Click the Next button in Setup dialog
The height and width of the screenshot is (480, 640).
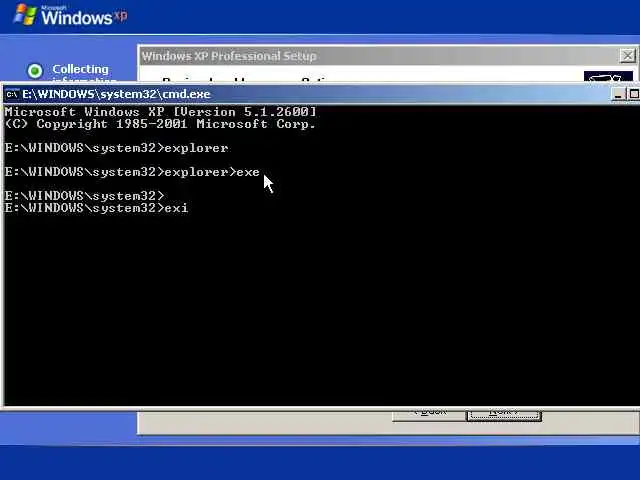point(504,415)
